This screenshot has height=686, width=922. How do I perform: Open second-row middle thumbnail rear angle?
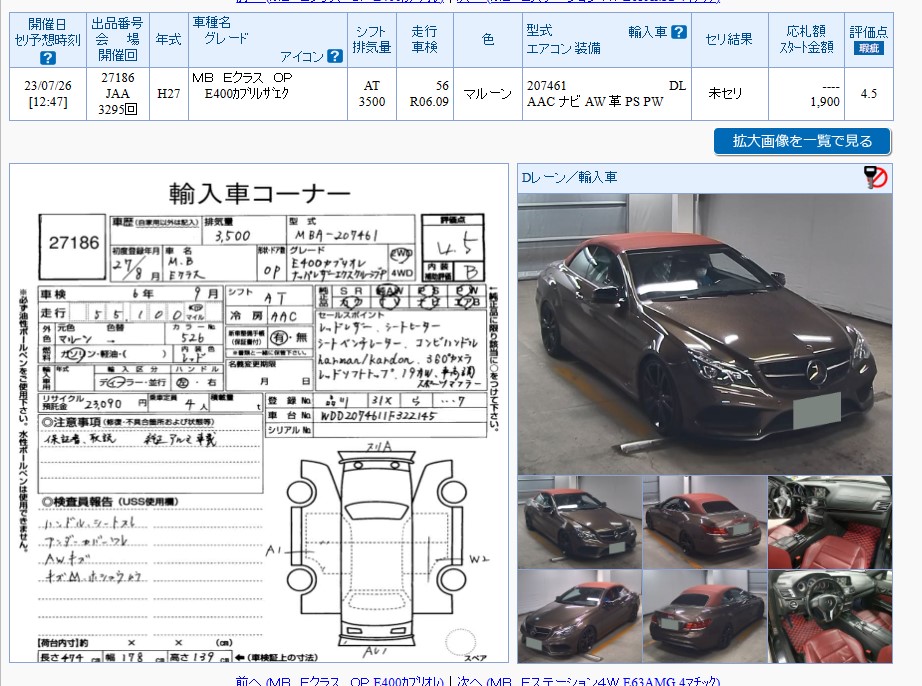[x=704, y=616]
